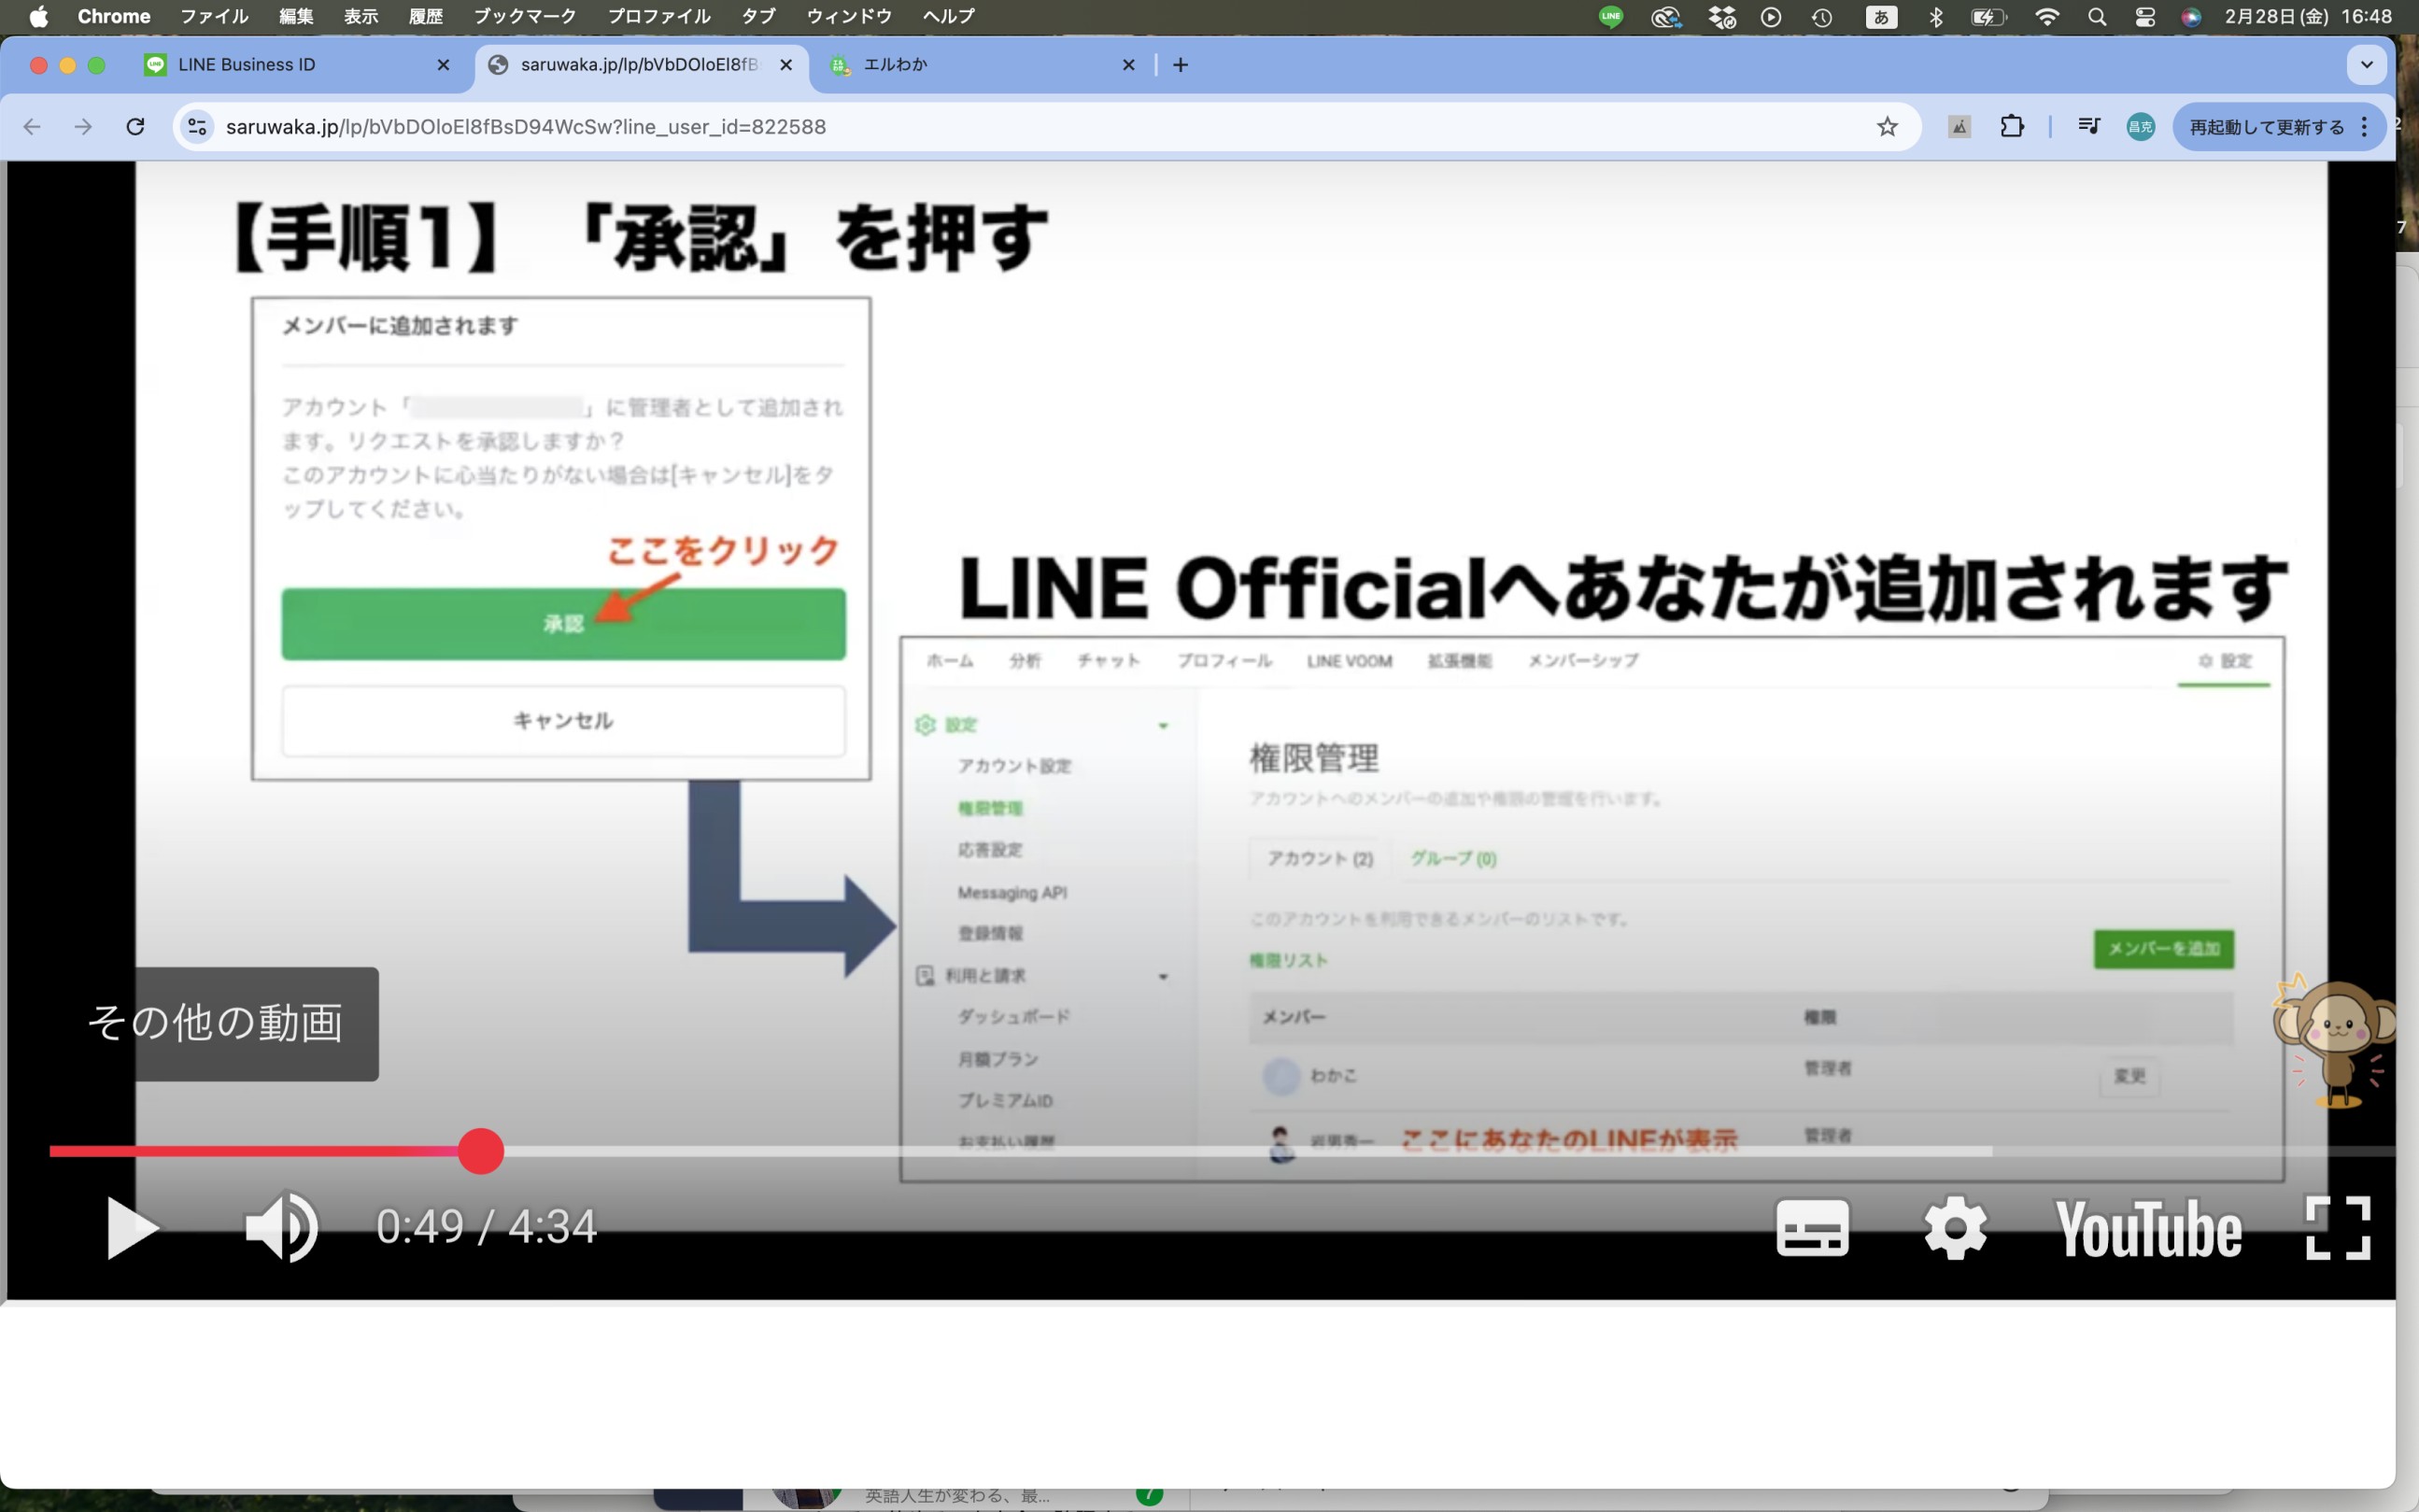Image resolution: width=2419 pixels, height=1512 pixels.
Task: Open the ヘルプ menu
Action: coord(948,17)
